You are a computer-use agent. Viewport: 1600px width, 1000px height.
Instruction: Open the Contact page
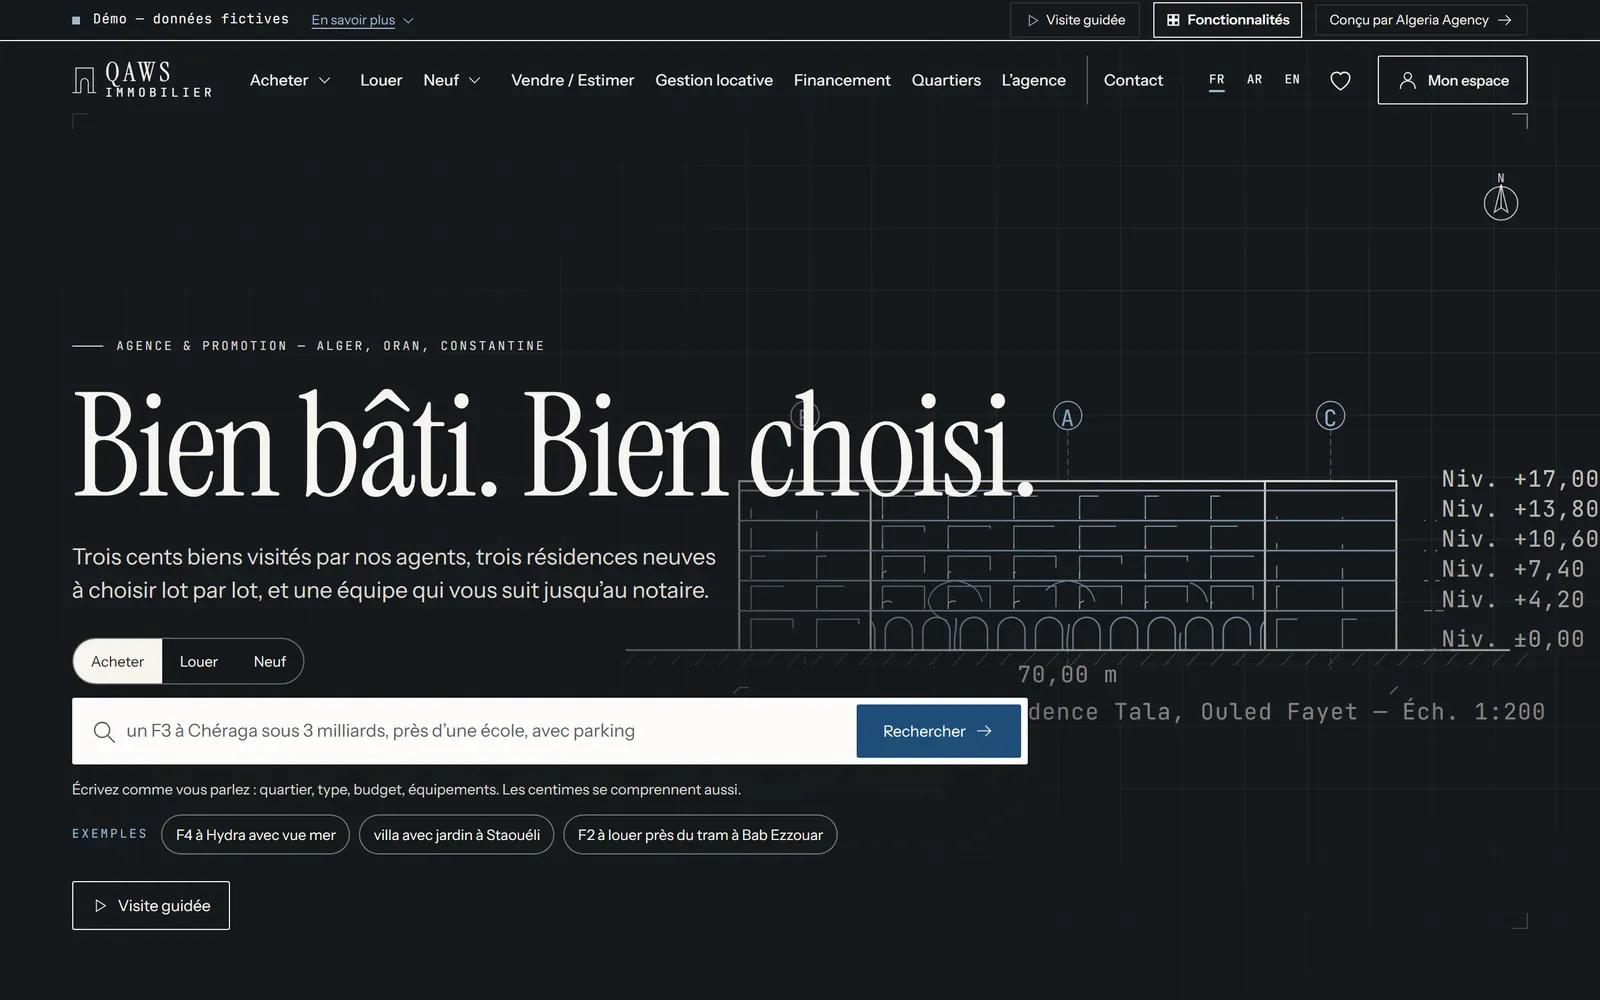point(1133,80)
